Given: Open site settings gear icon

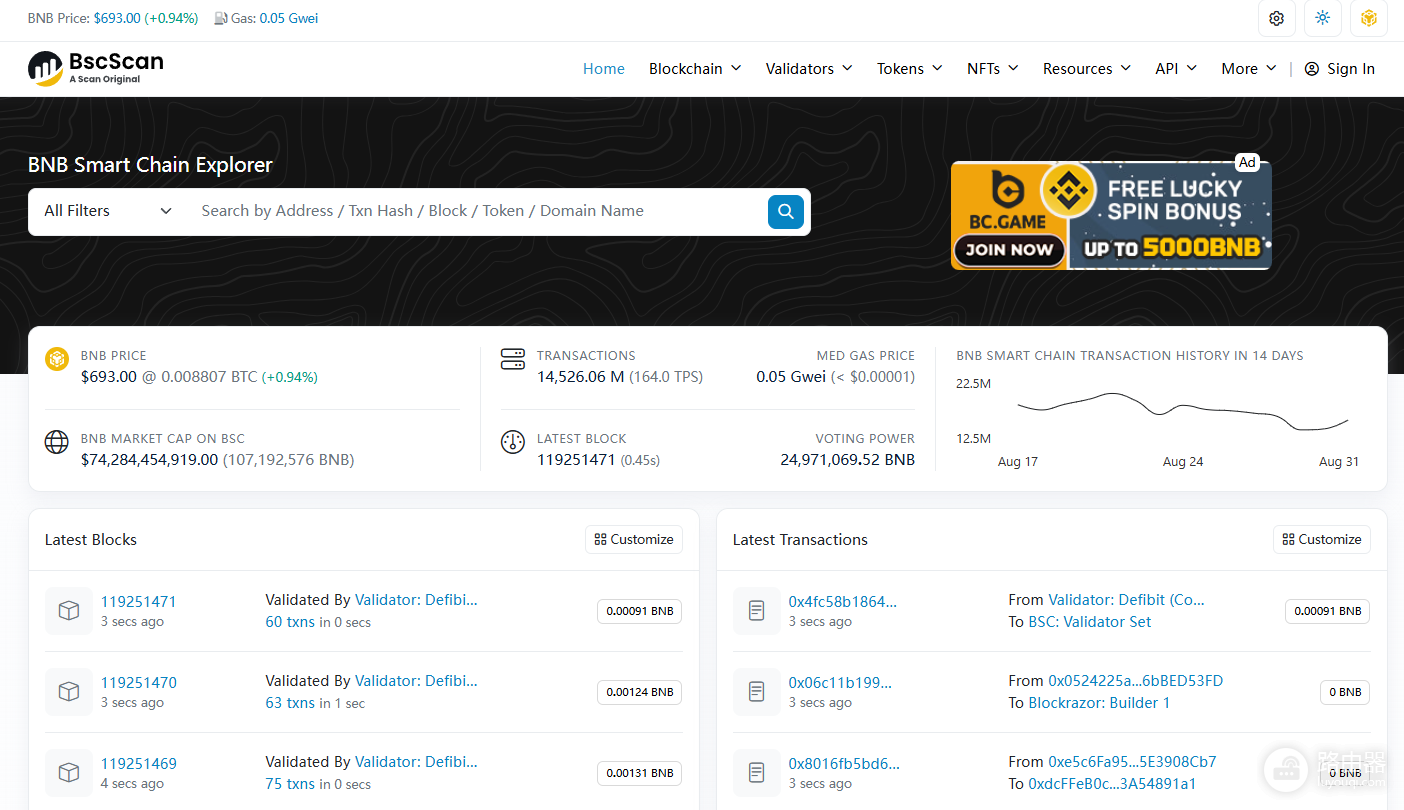Looking at the screenshot, I should point(1277,18).
